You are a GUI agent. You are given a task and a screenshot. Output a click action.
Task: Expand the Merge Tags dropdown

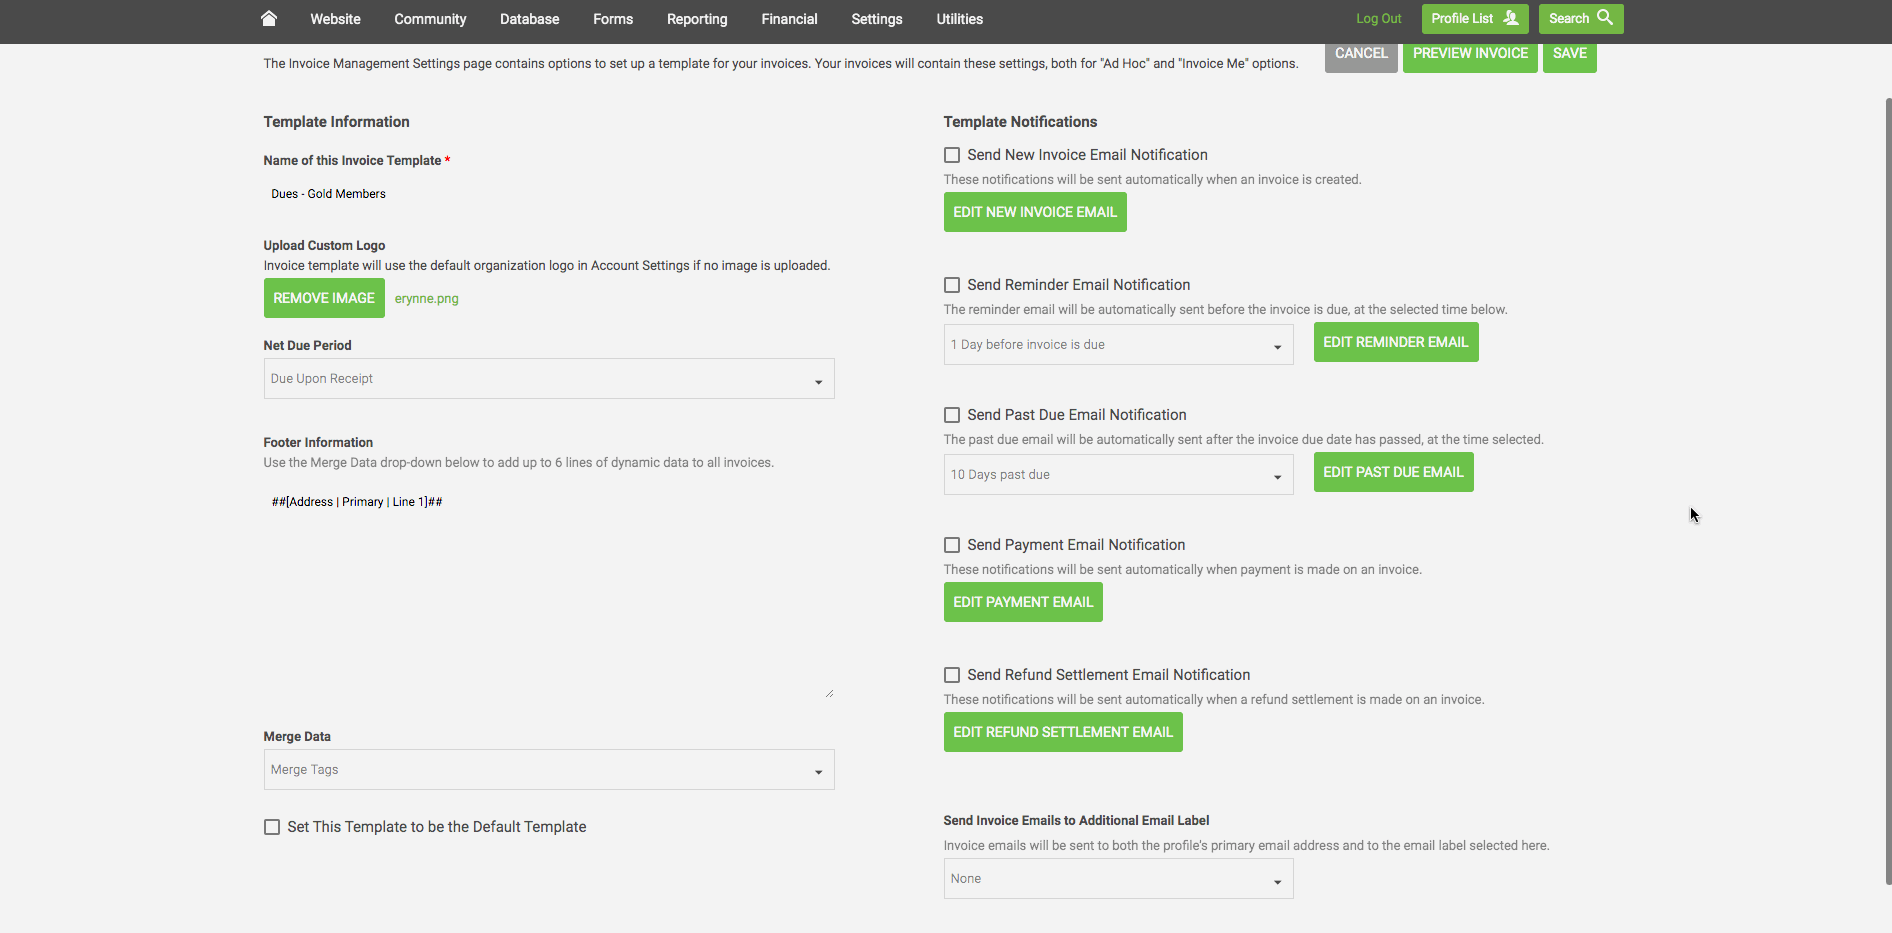pyautogui.click(x=549, y=770)
